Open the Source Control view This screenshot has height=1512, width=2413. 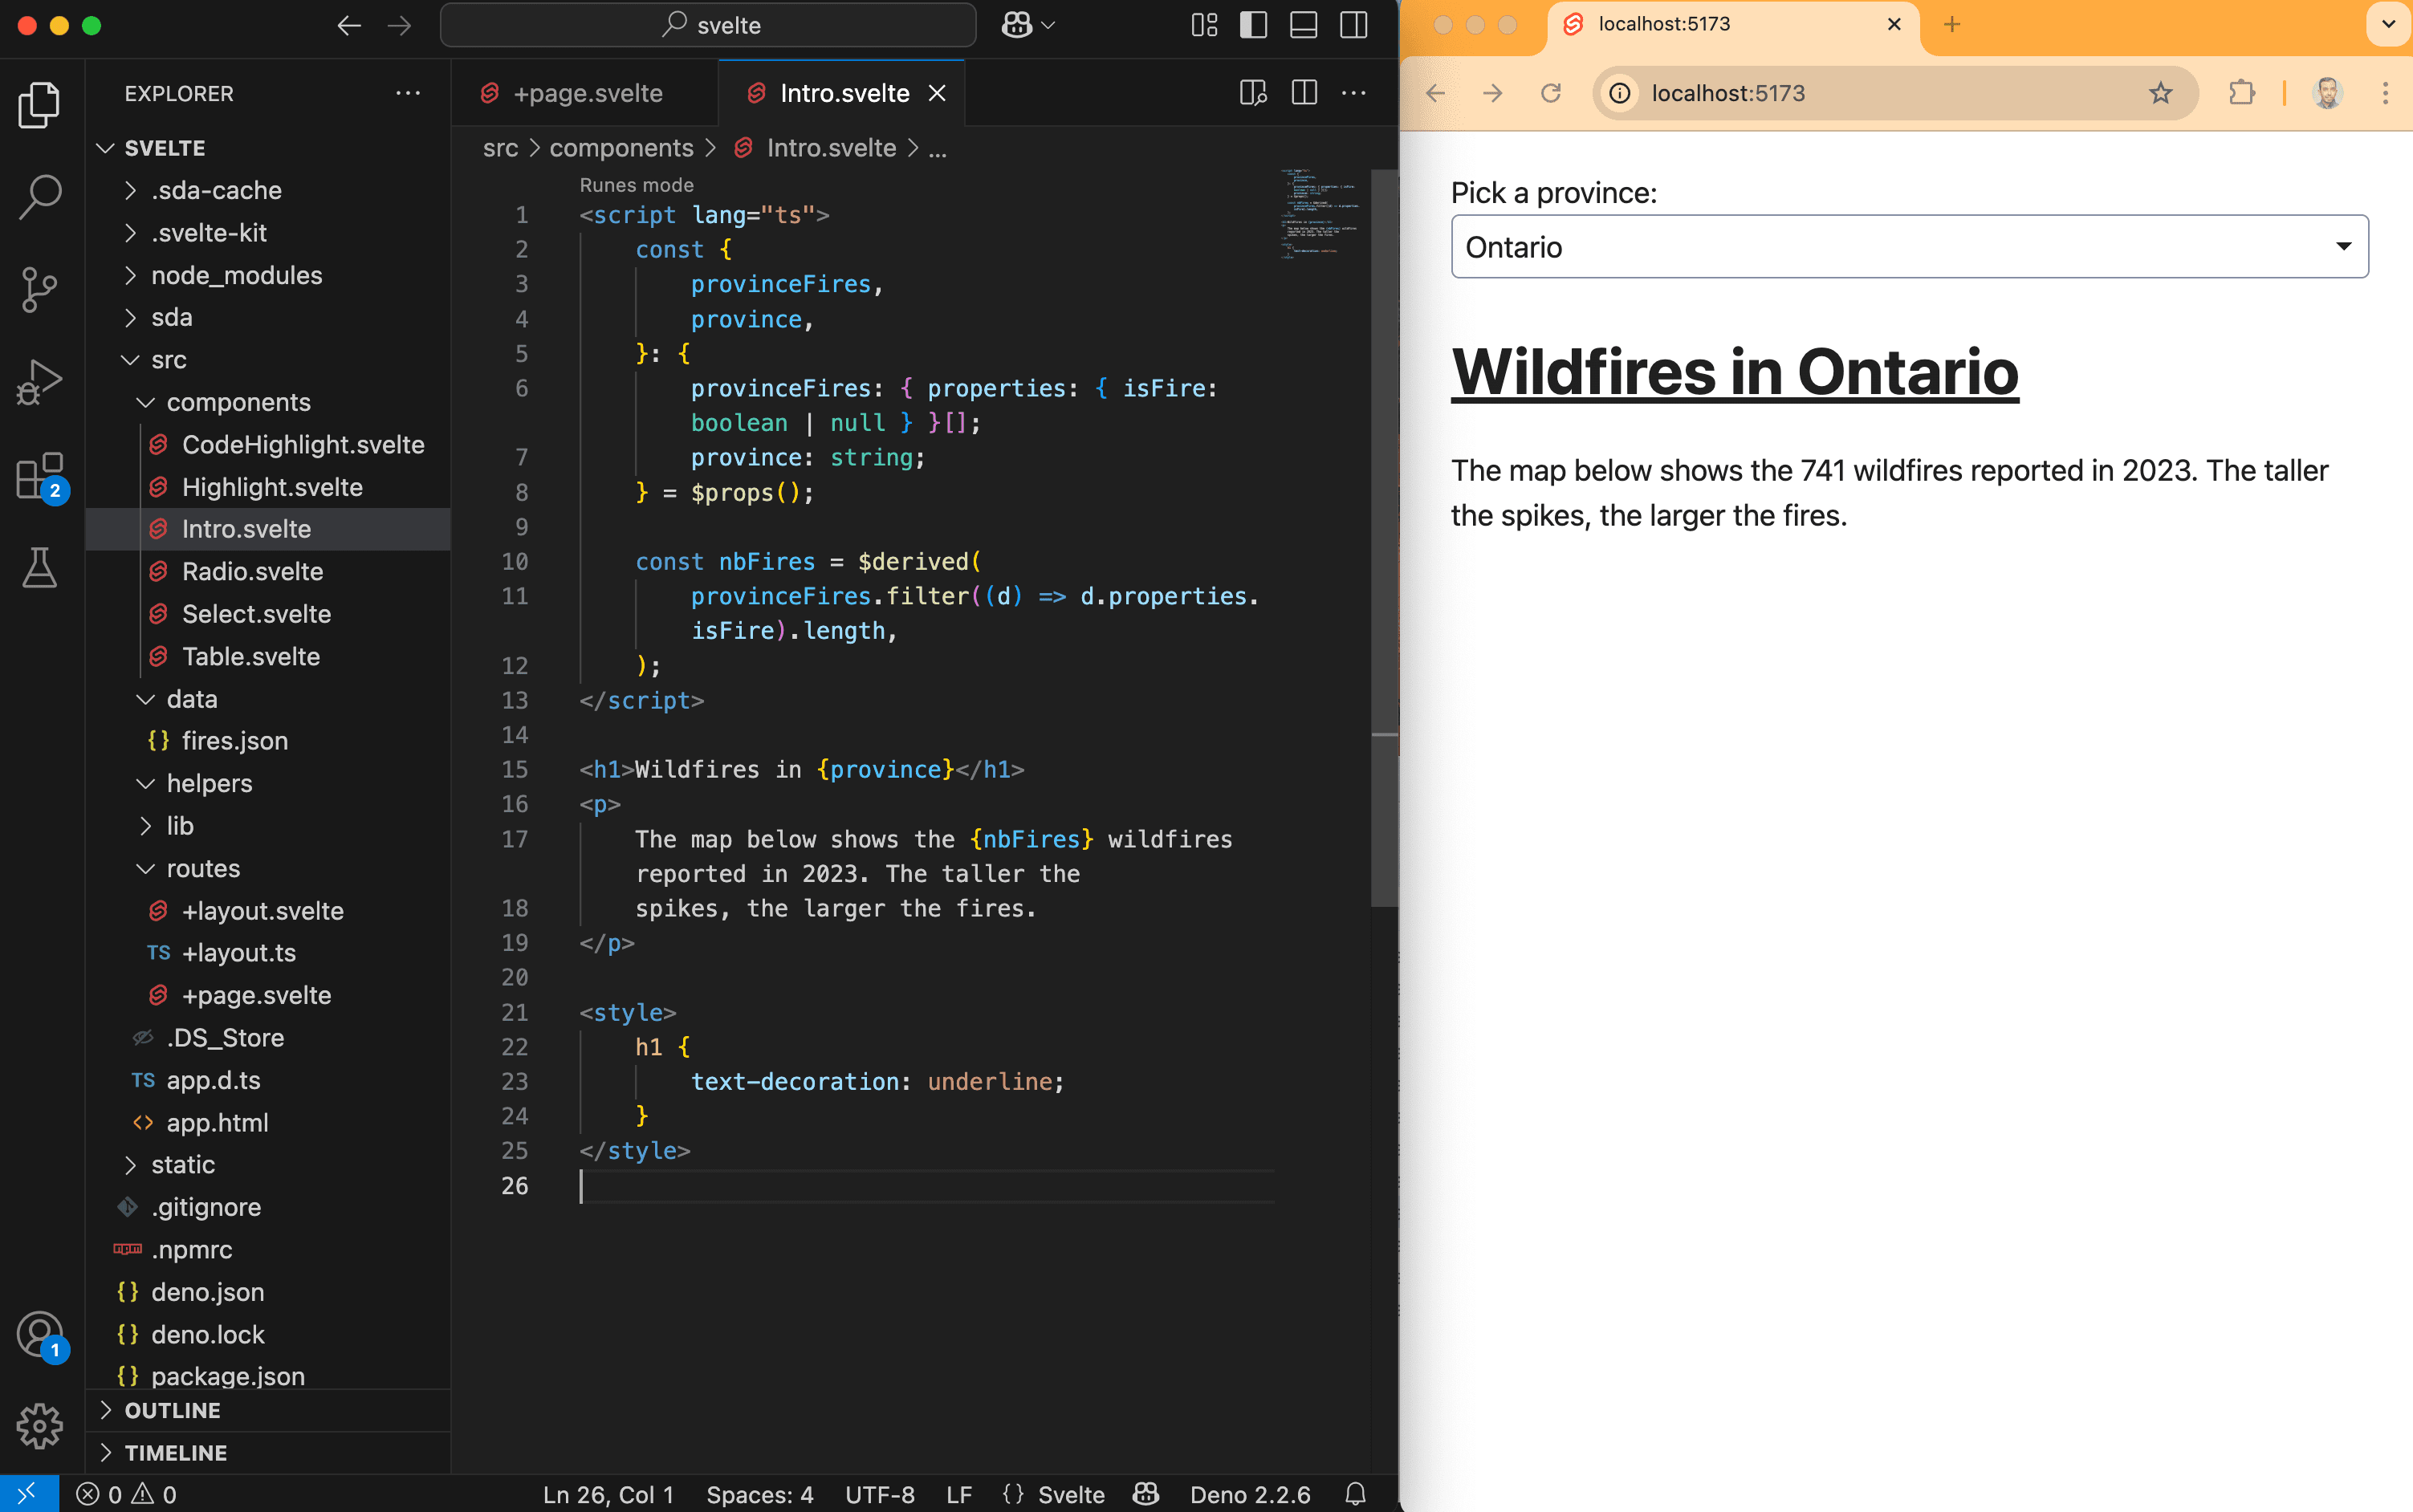40,290
